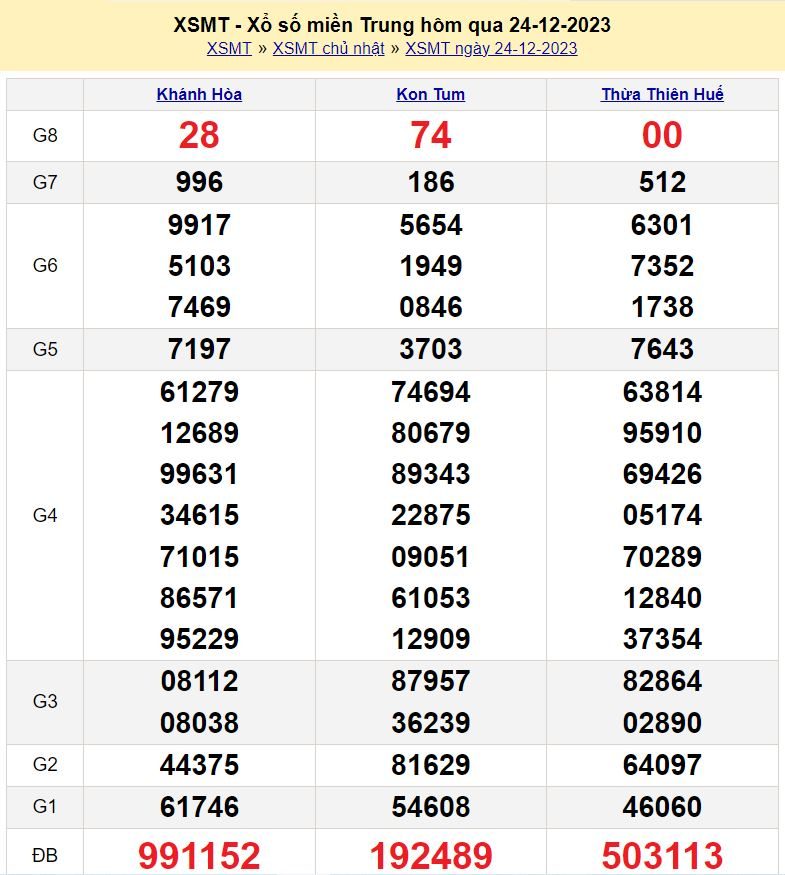Select G3 result 08112
785x875 pixels.
[x=199, y=682]
